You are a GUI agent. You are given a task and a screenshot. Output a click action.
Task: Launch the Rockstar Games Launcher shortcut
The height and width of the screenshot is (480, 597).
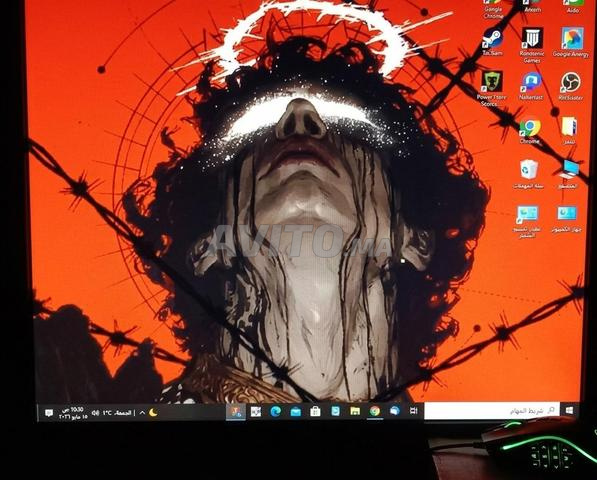(x=532, y=38)
